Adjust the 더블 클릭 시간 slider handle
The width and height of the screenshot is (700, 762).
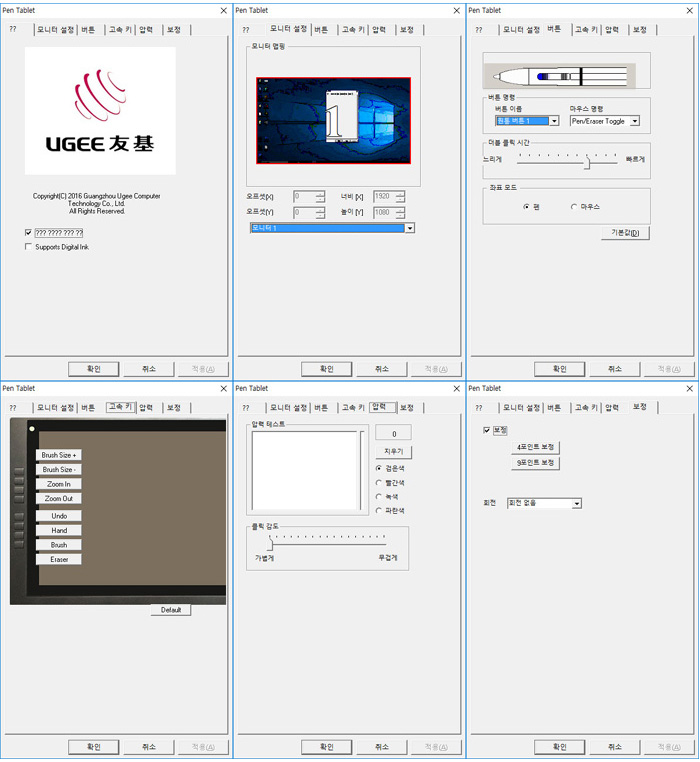[587, 162]
